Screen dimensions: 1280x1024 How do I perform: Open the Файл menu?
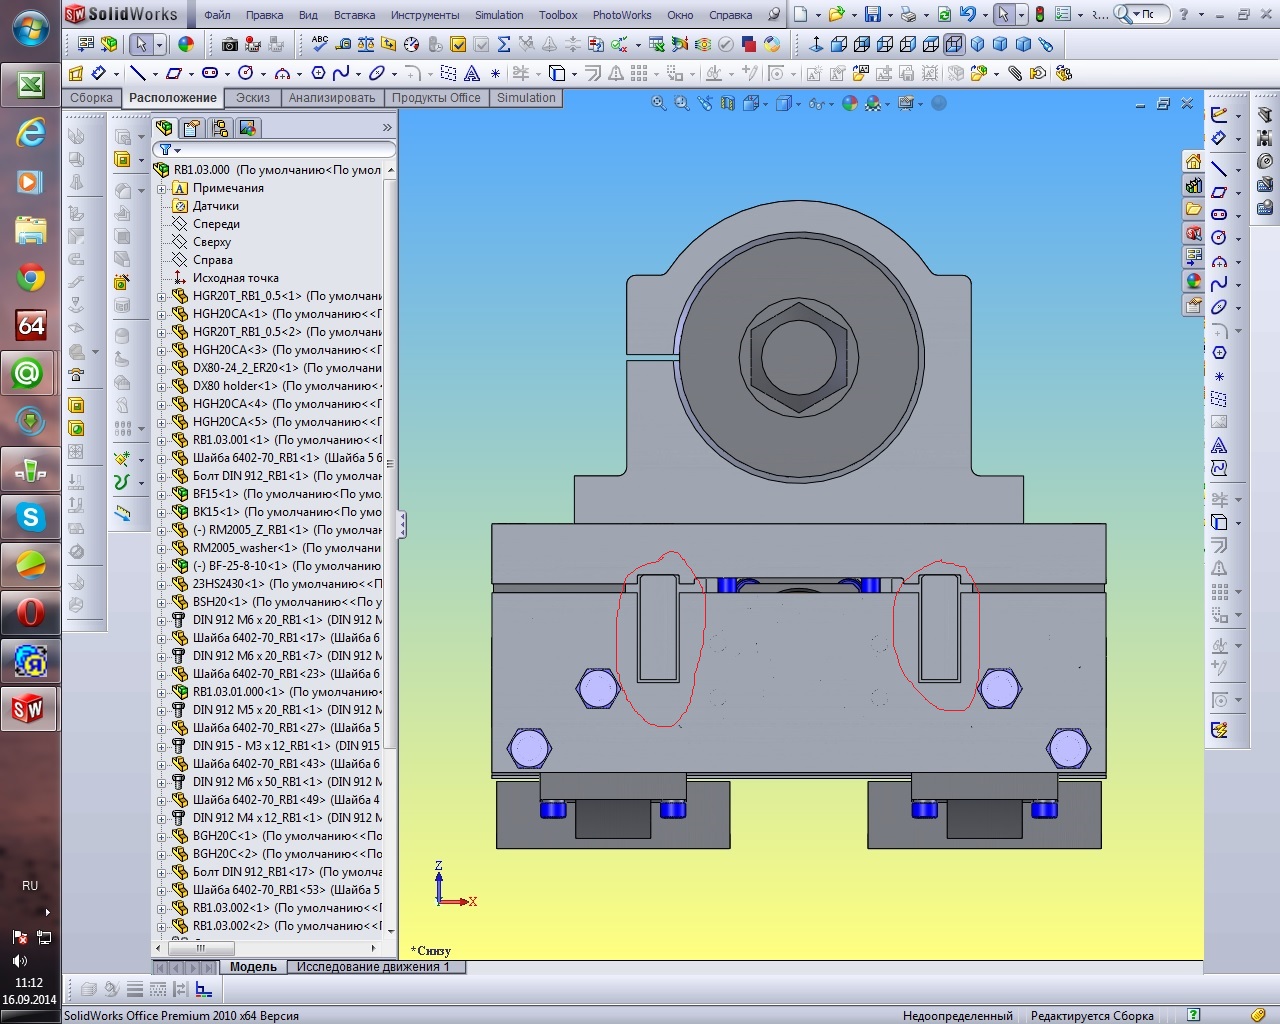tap(217, 15)
